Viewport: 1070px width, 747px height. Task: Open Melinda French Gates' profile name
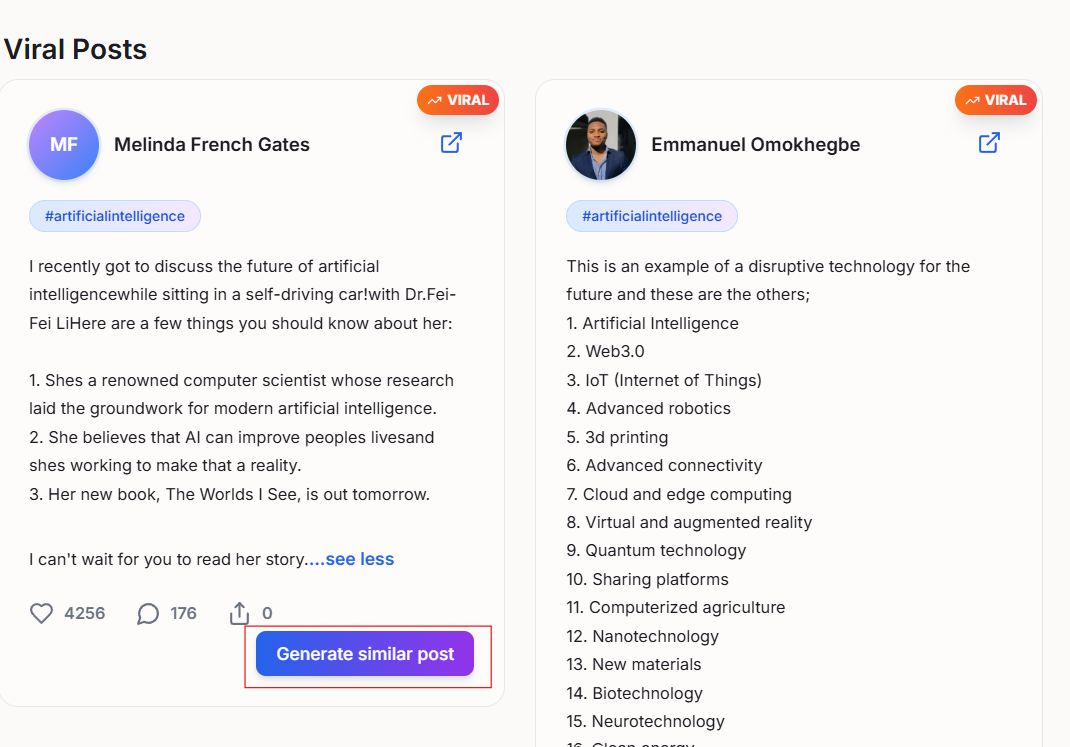click(x=211, y=144)
